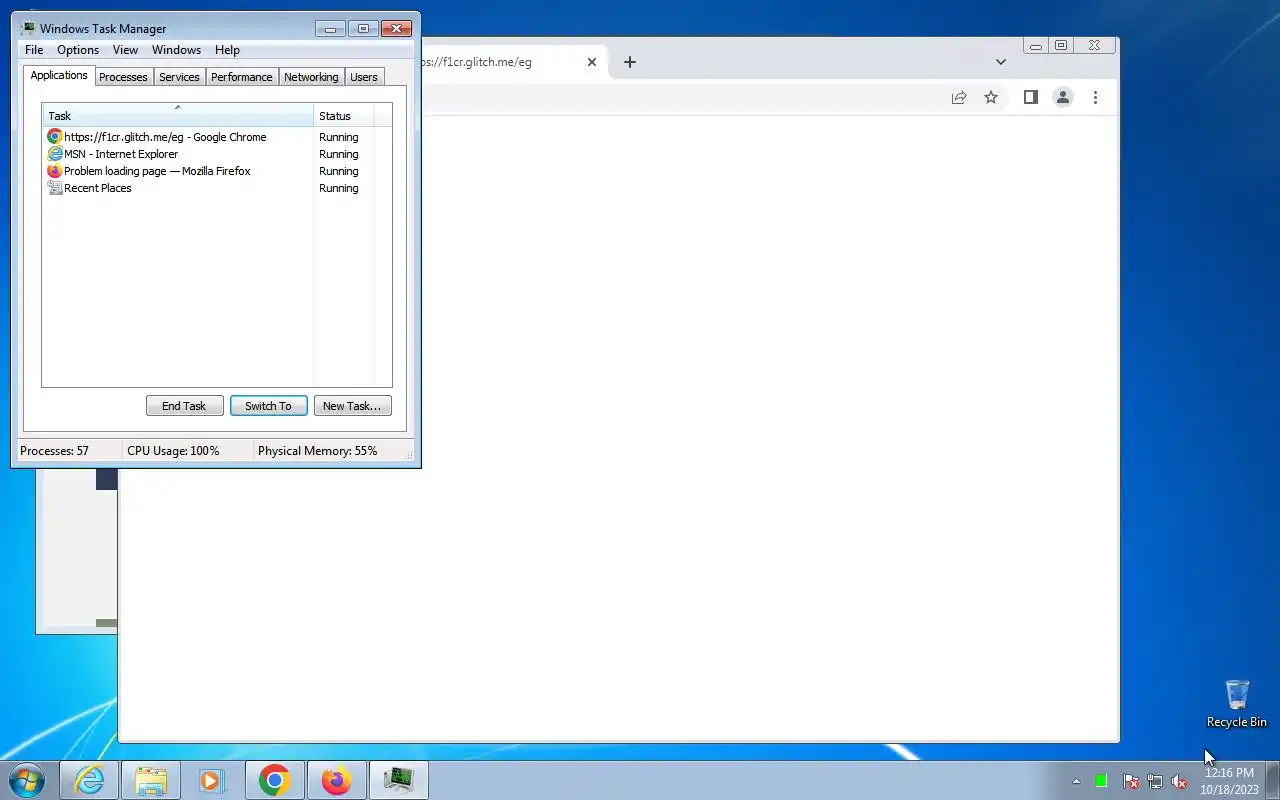
Task: Click the CPU Usage: 100% status entry
Action: (173, 451)
